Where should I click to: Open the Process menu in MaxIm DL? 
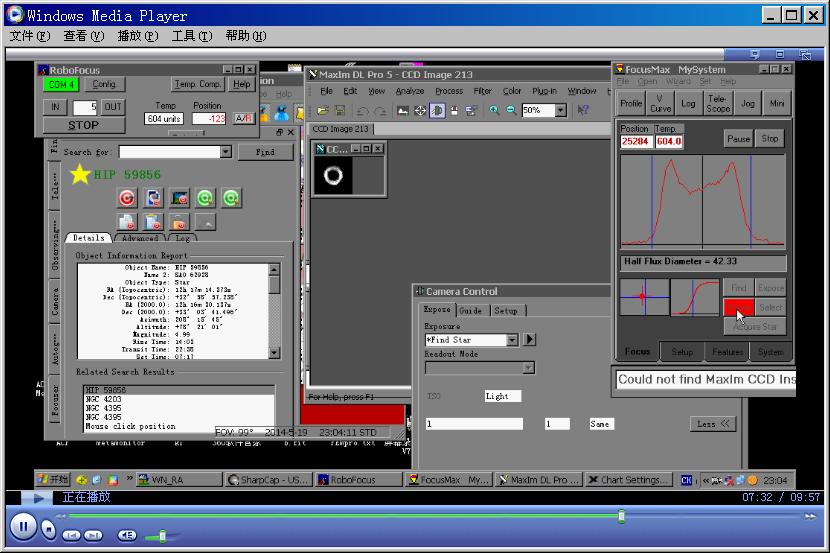[x=449, y=91]
